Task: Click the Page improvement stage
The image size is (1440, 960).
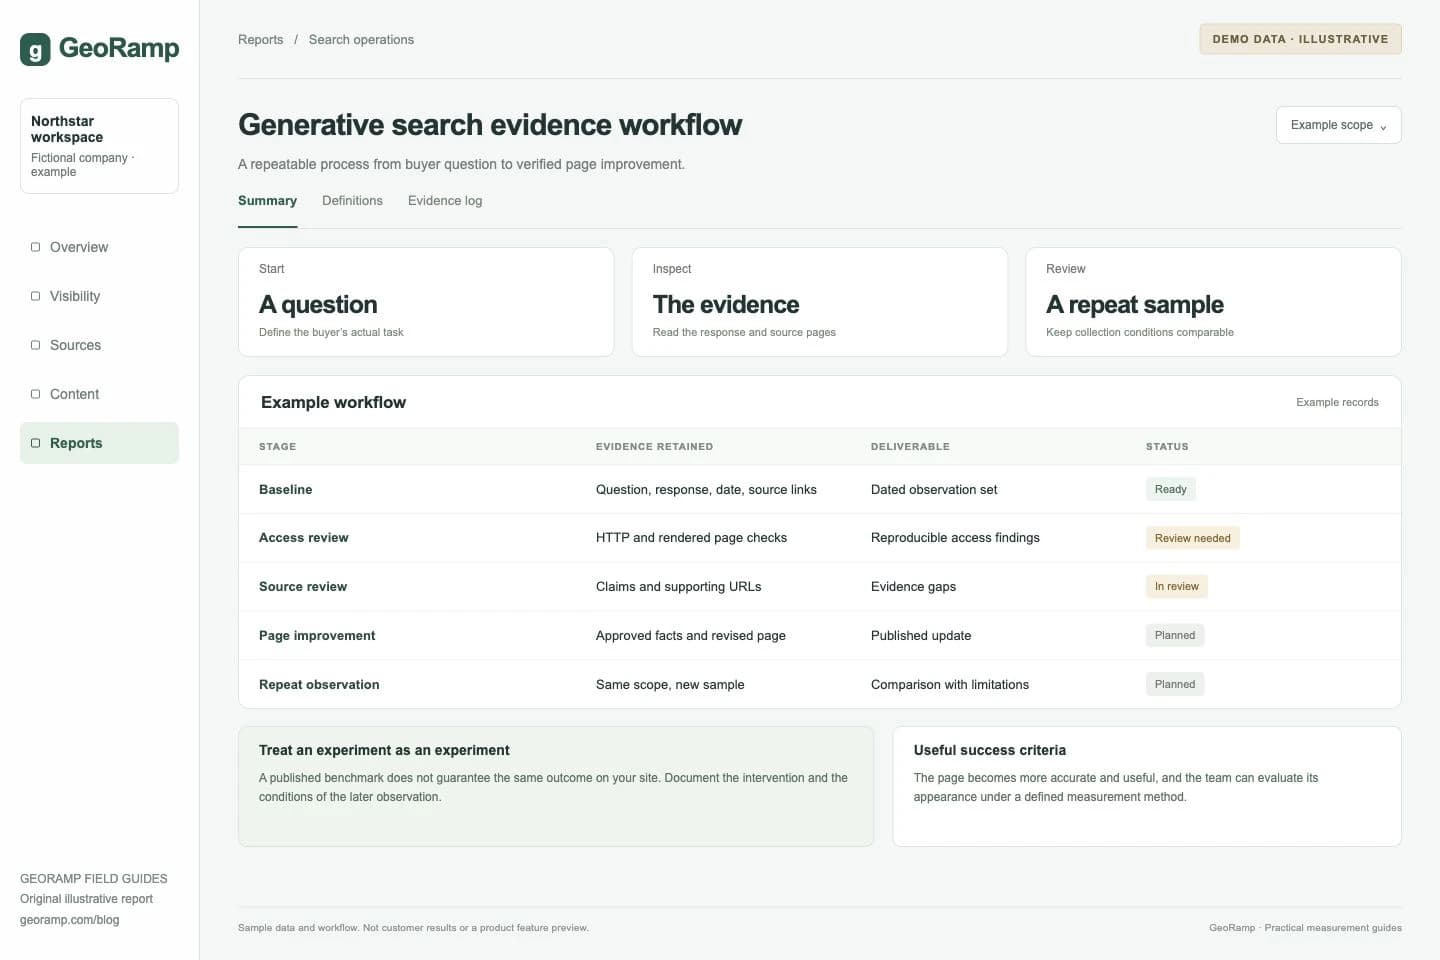Action: (317, 636)
